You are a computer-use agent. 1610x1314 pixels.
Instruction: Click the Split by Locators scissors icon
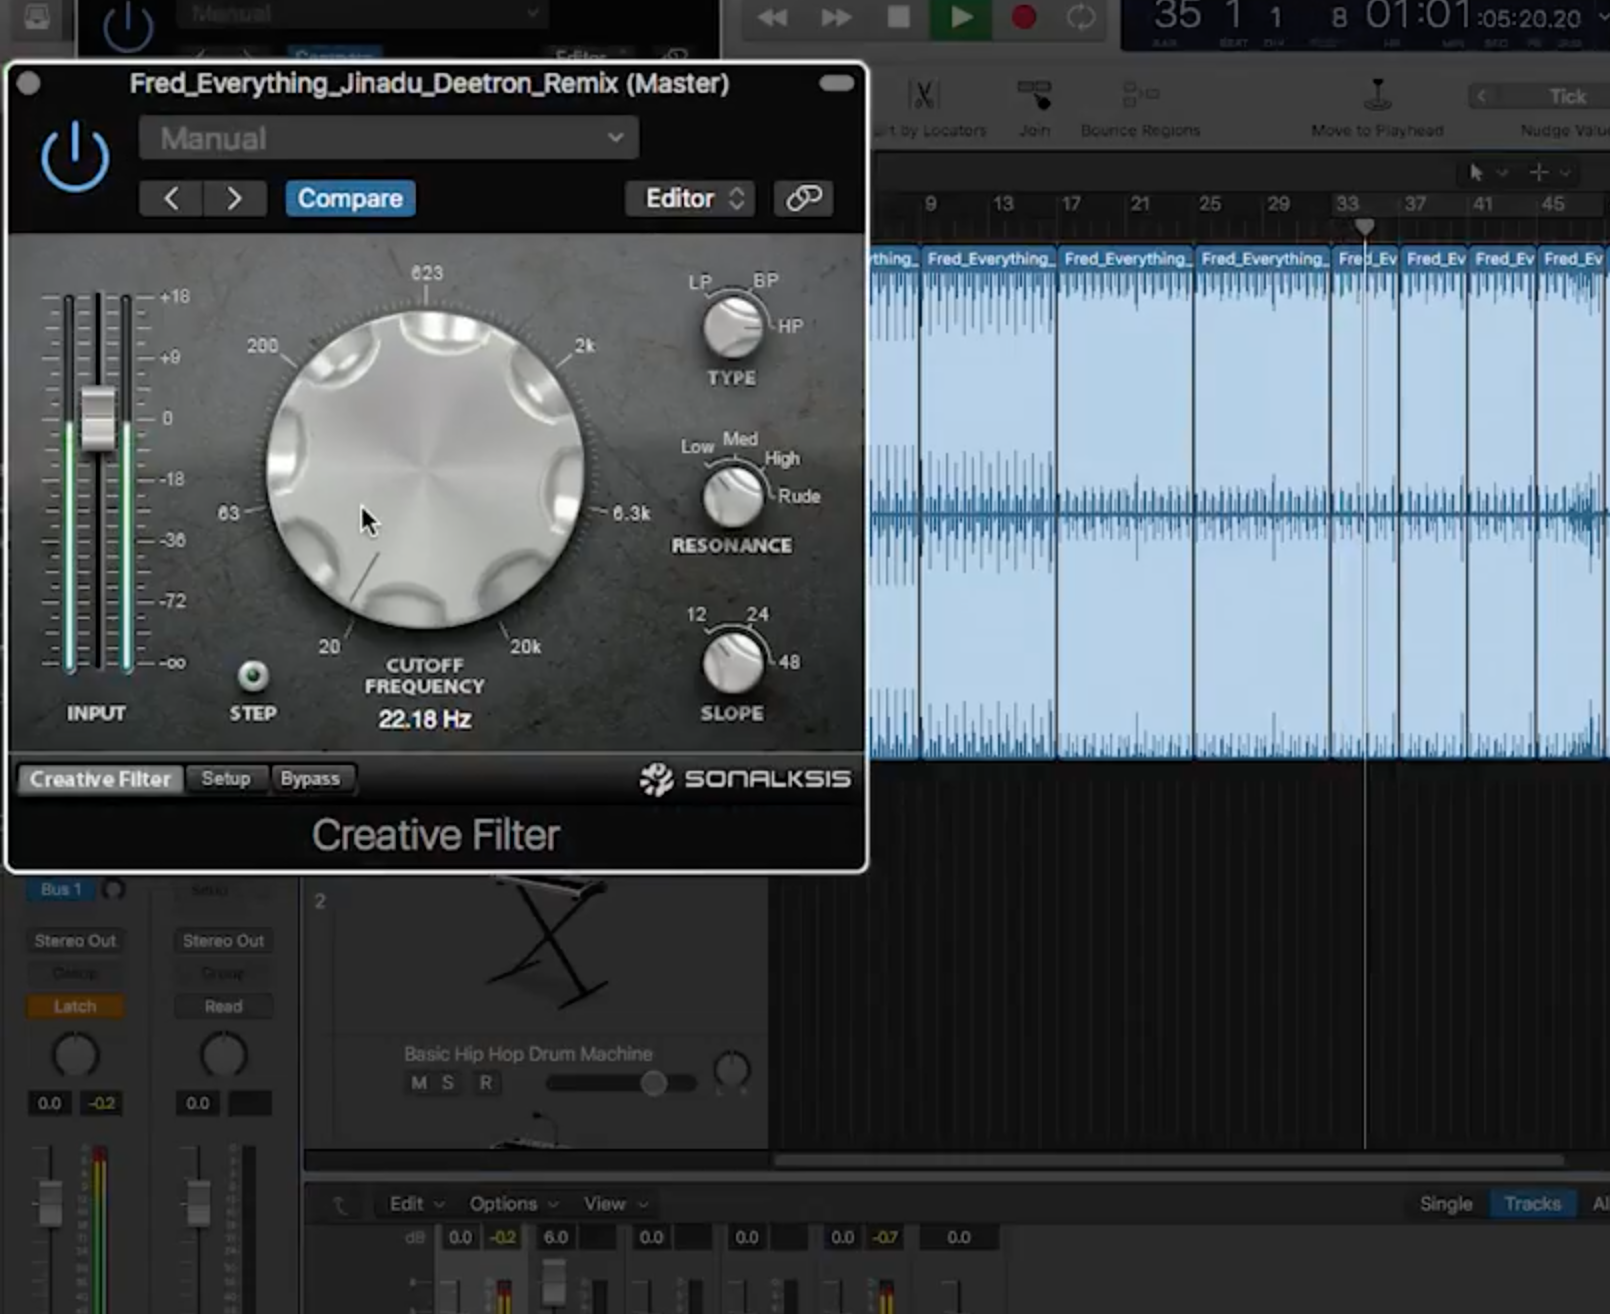click(924, 96)
